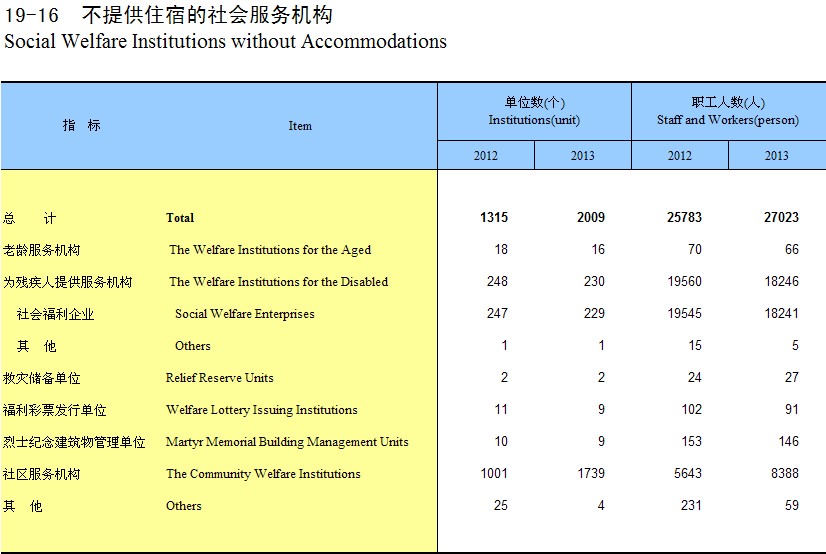Click 'The Welfare Institutions for the Disabled' label
The height and width of the screenshot is (554, 826).
coord(278,282)
